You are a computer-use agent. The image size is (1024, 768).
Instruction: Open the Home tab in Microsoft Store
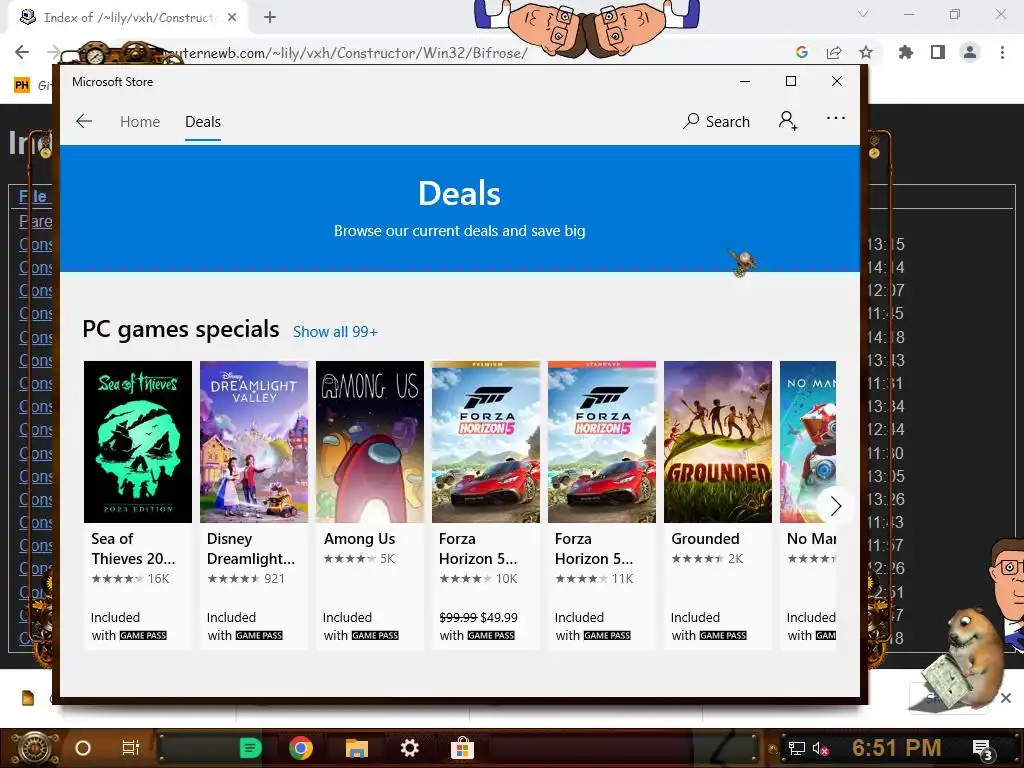pyautogui.click(x=140, y=122)
